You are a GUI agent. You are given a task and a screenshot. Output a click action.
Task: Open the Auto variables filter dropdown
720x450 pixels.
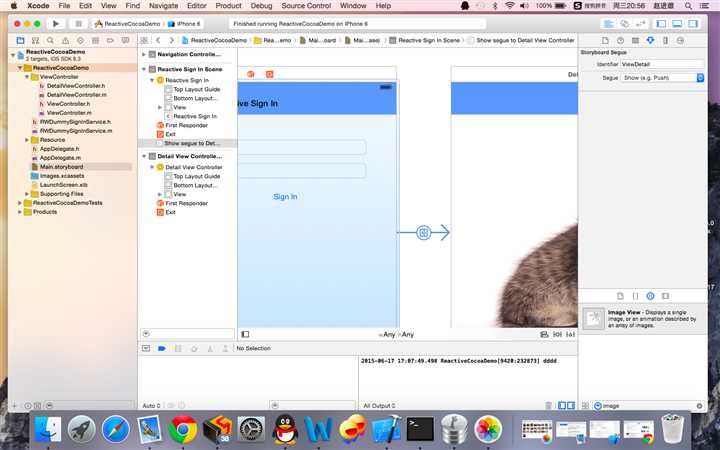tap(152, 405)
